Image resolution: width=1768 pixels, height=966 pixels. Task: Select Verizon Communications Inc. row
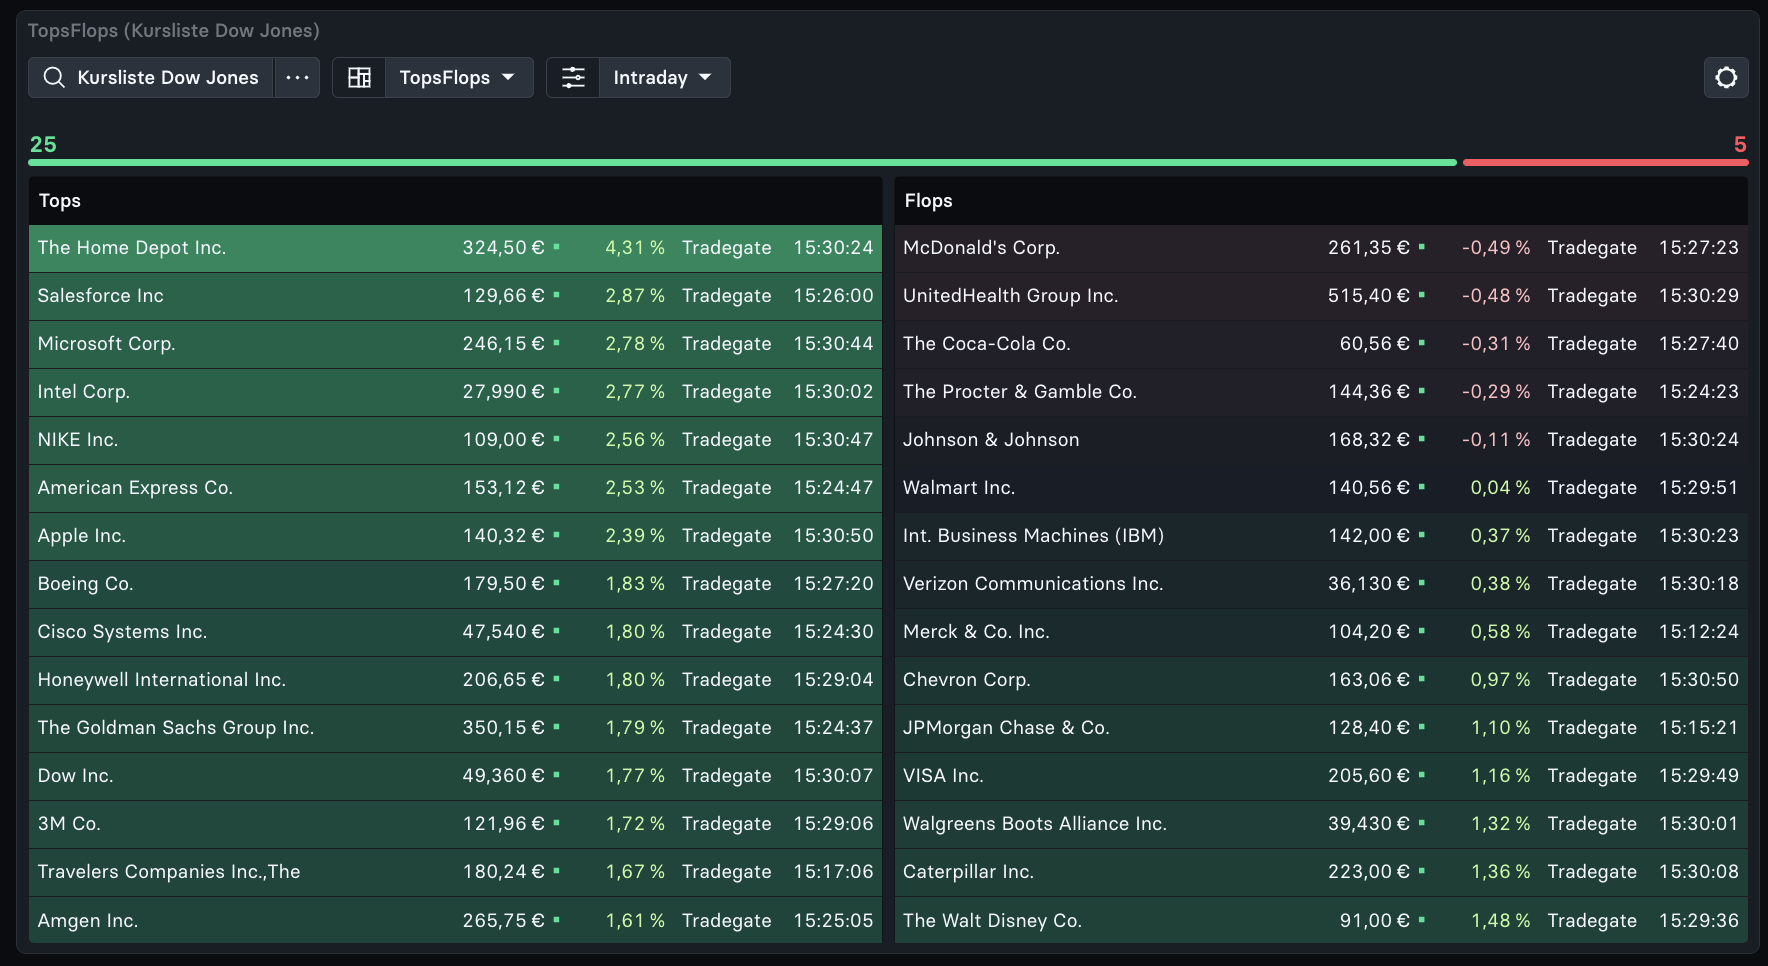point(1321,584)
